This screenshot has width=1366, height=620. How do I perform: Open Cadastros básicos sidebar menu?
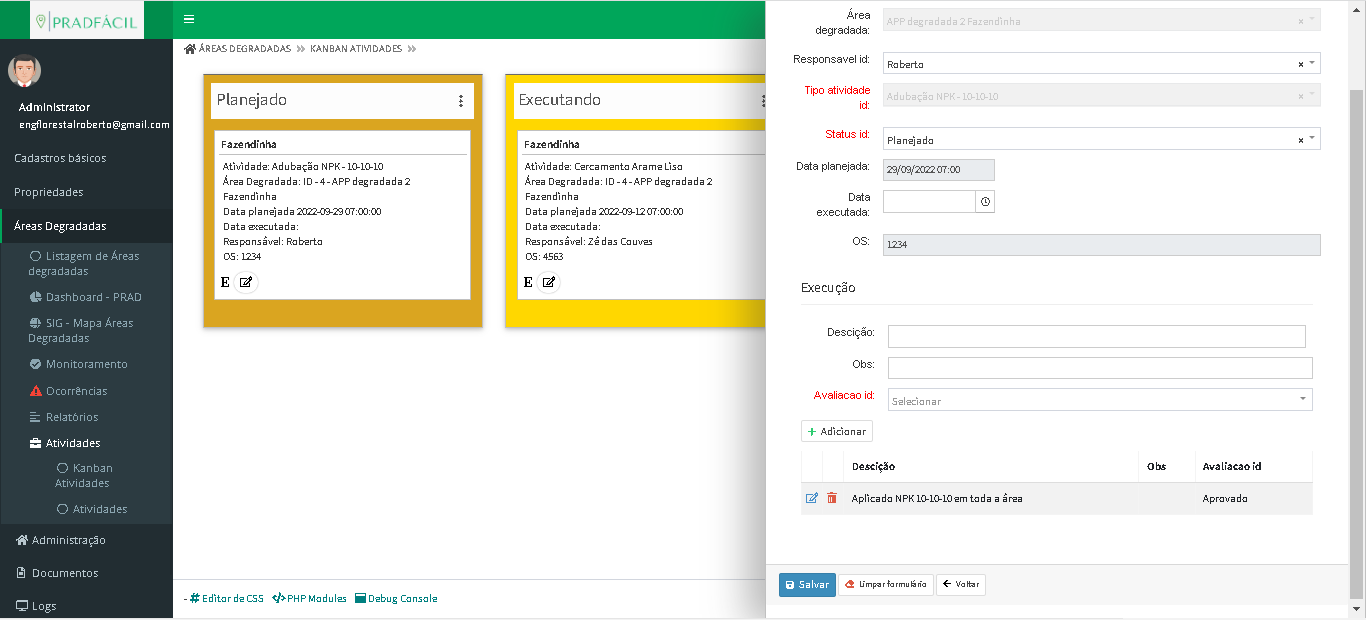[60, 158]
